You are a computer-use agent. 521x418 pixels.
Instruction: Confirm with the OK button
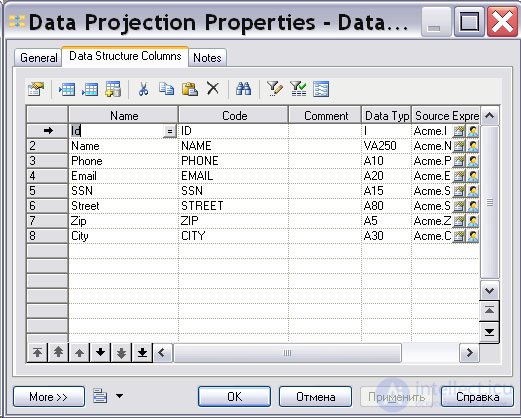coord(234,397)
